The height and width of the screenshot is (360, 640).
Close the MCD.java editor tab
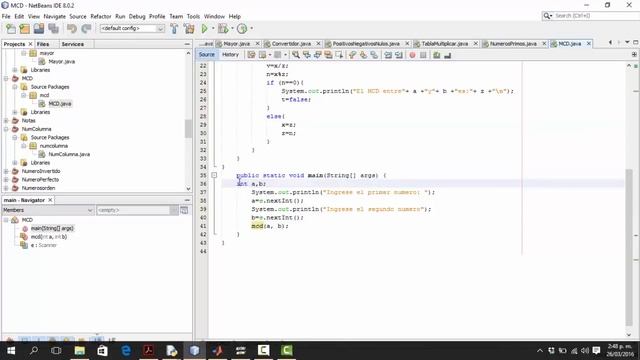(589, 44)
